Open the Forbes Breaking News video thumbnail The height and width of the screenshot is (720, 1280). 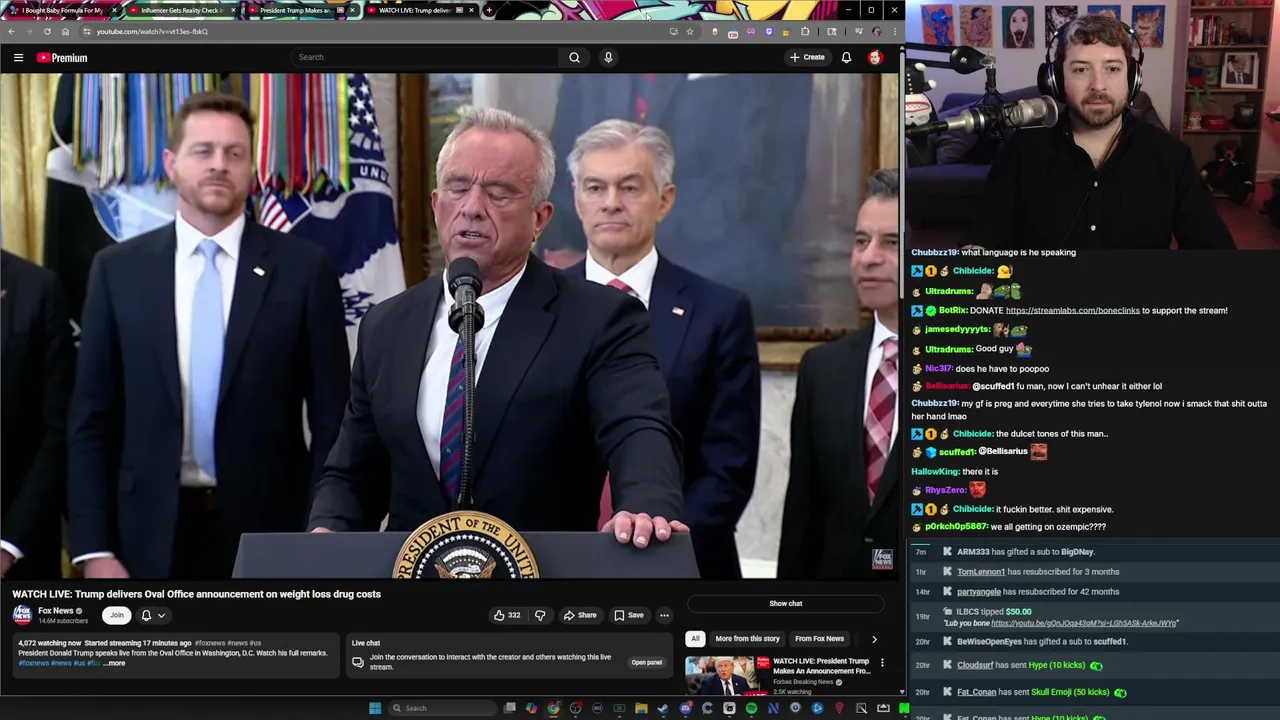pyautogui.click(x=727, y=676)
